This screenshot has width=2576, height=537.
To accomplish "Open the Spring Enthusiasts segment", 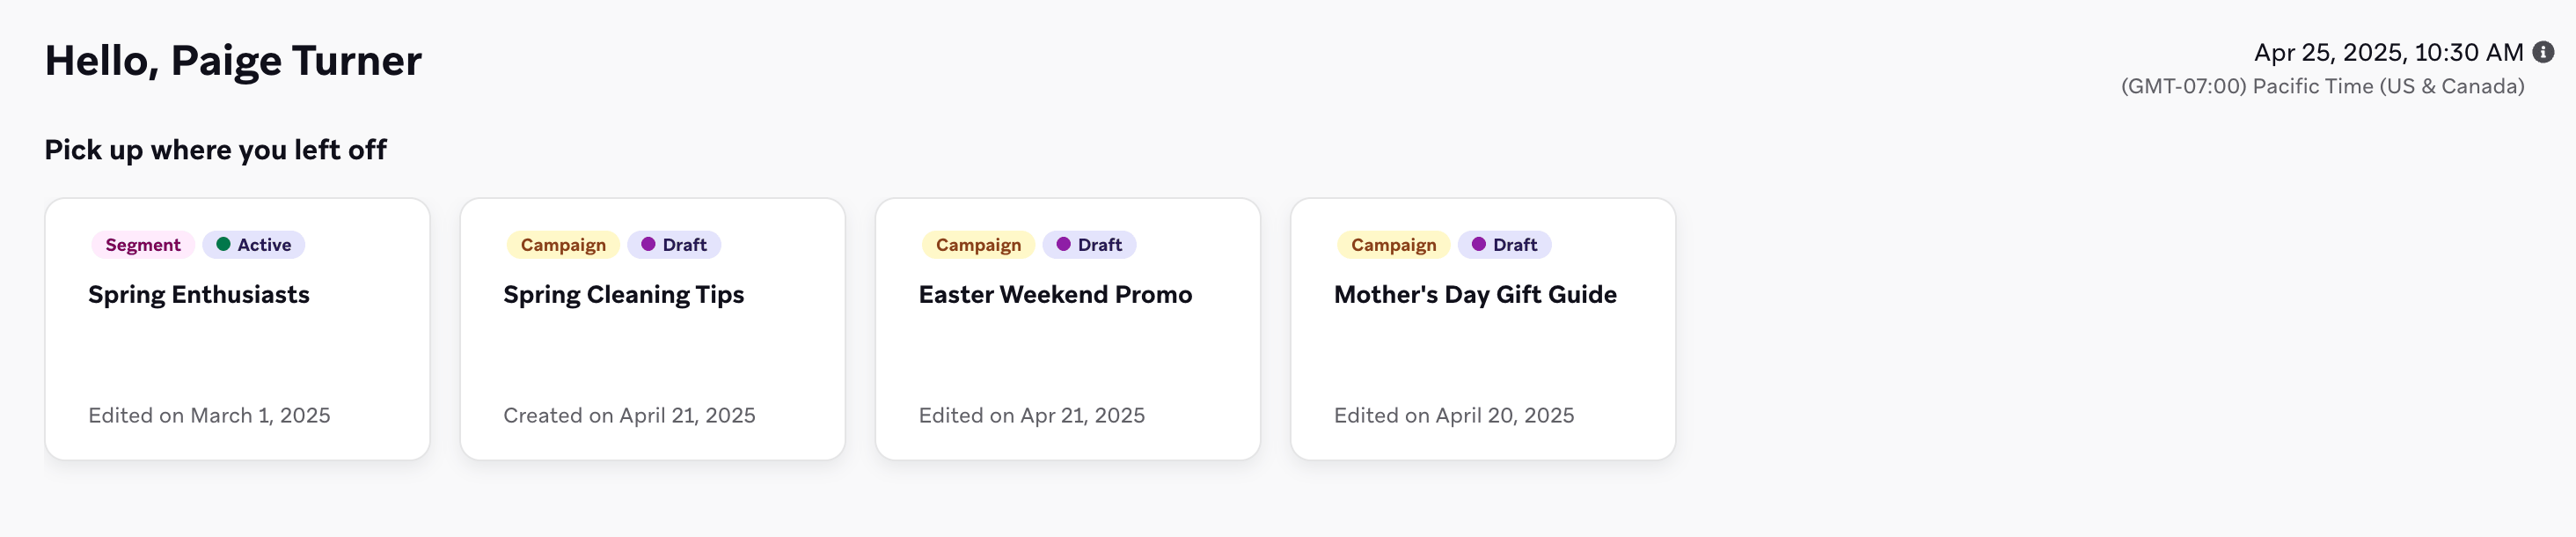I will coord(199,294).
